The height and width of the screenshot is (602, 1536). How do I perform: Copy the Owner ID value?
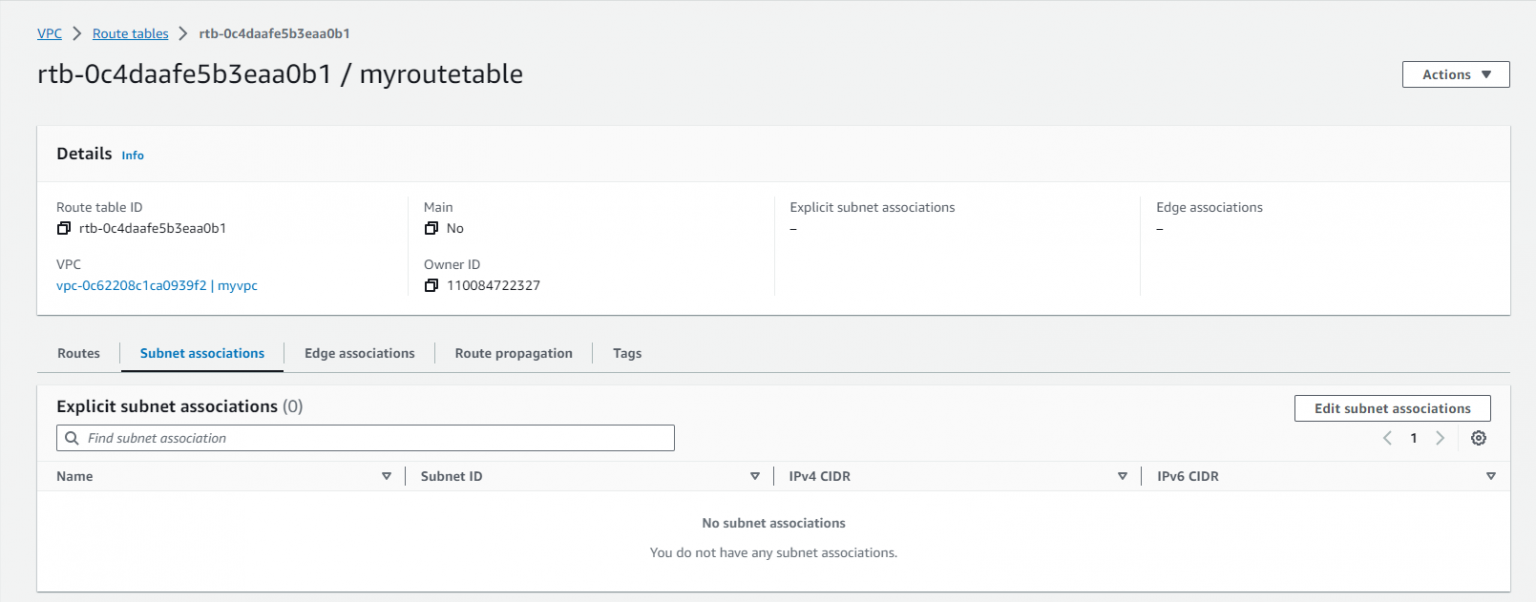(x=432, y=285)
